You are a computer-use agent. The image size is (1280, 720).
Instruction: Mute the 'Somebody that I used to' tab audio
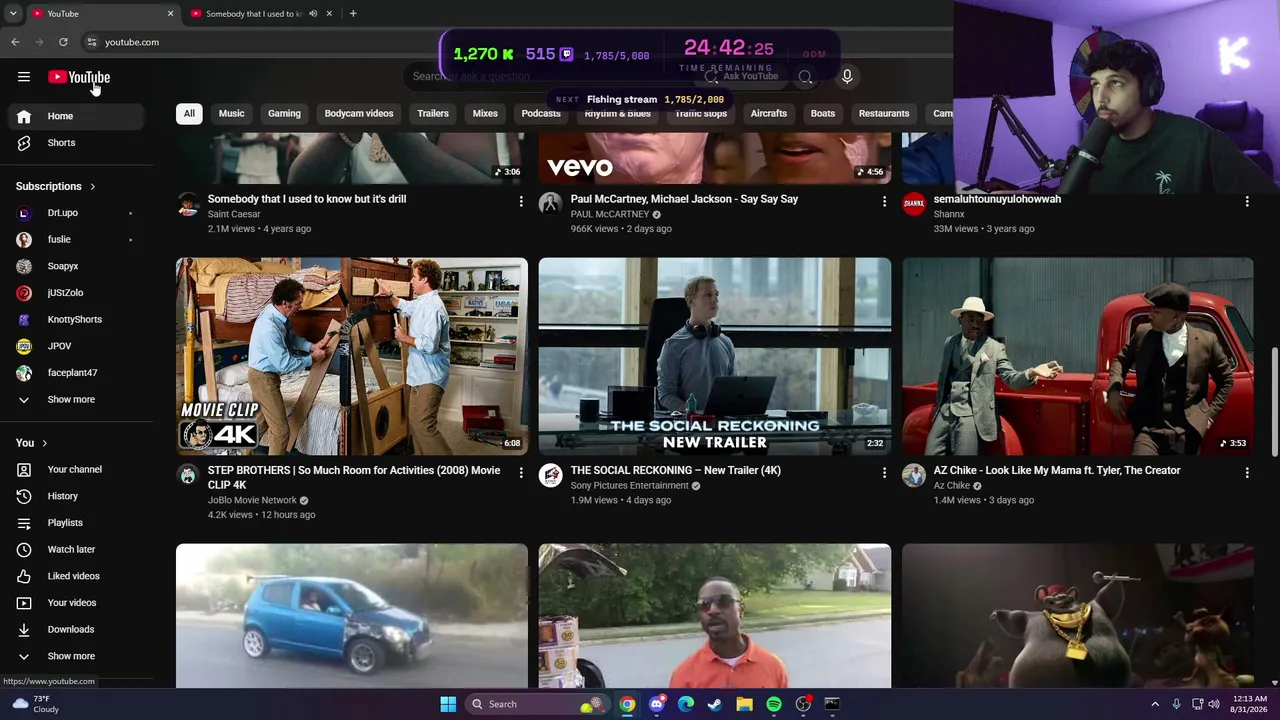pyautogui.click(x=313, y=13)
